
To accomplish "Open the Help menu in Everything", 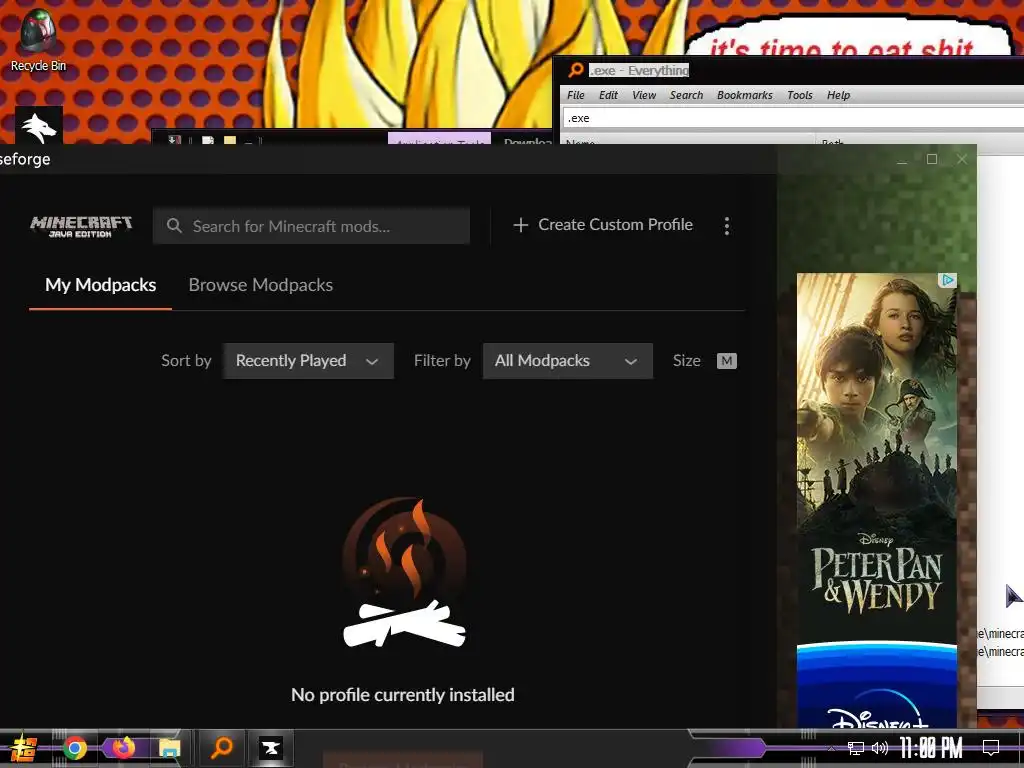I will (838, 95).
